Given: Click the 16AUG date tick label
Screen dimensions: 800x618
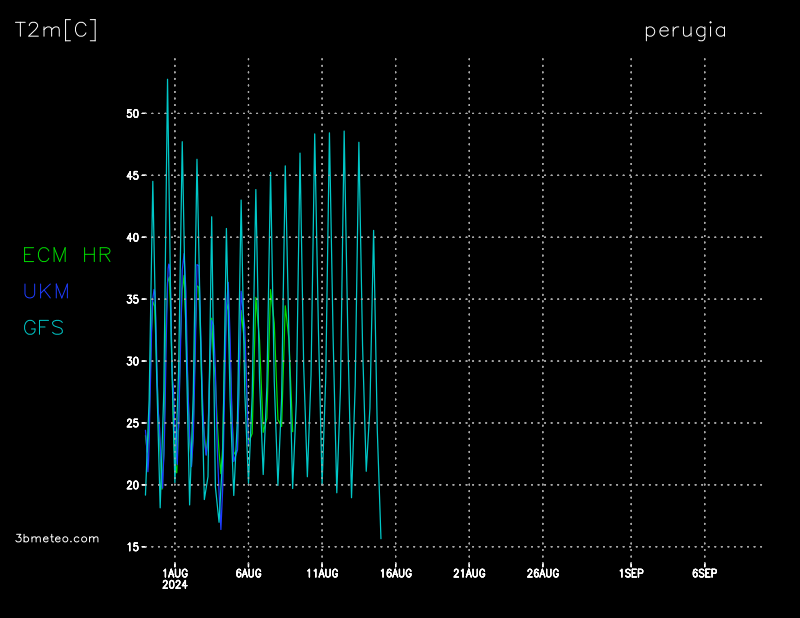Looking at the screenshot, I should pyautogui.click(x=396, y=573).
